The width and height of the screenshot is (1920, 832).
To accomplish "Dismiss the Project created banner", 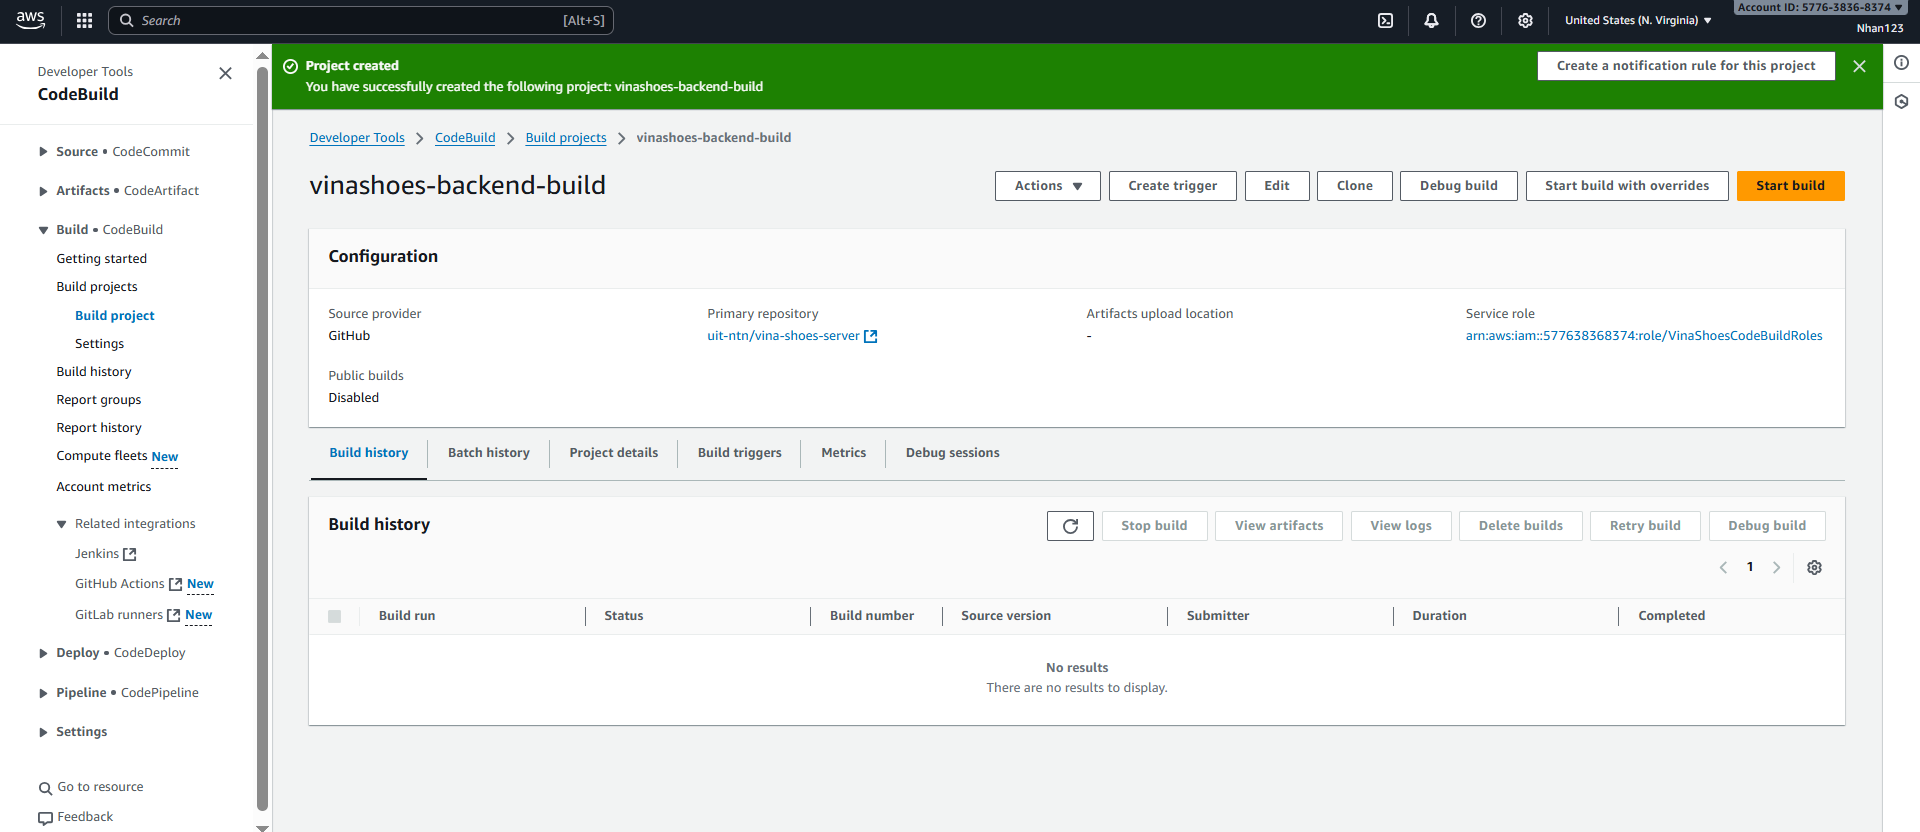I will click(1859, 66).
